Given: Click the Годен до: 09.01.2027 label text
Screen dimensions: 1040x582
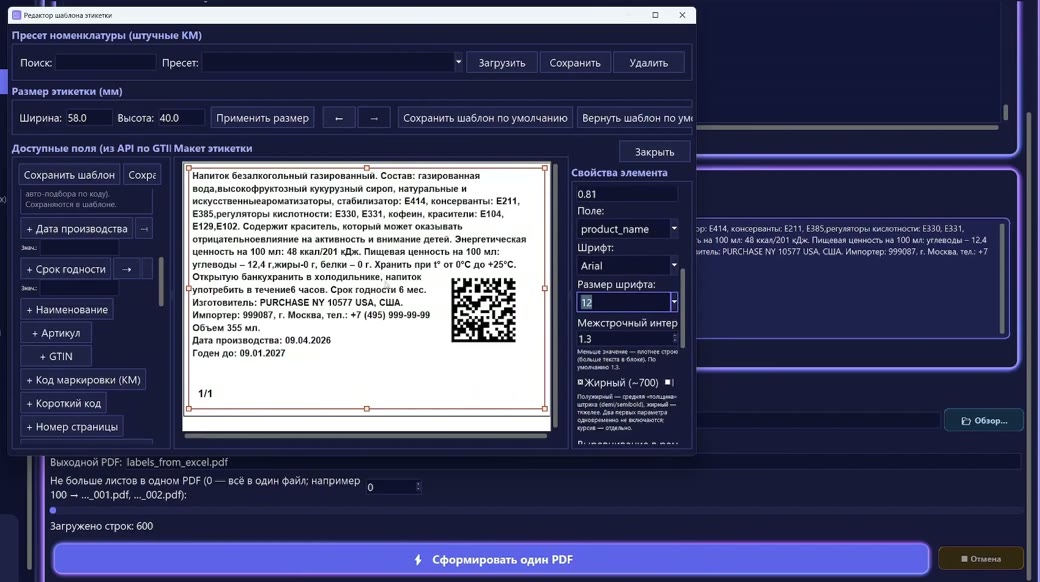Looking at the screenshot, I should (x=238, y=353).
